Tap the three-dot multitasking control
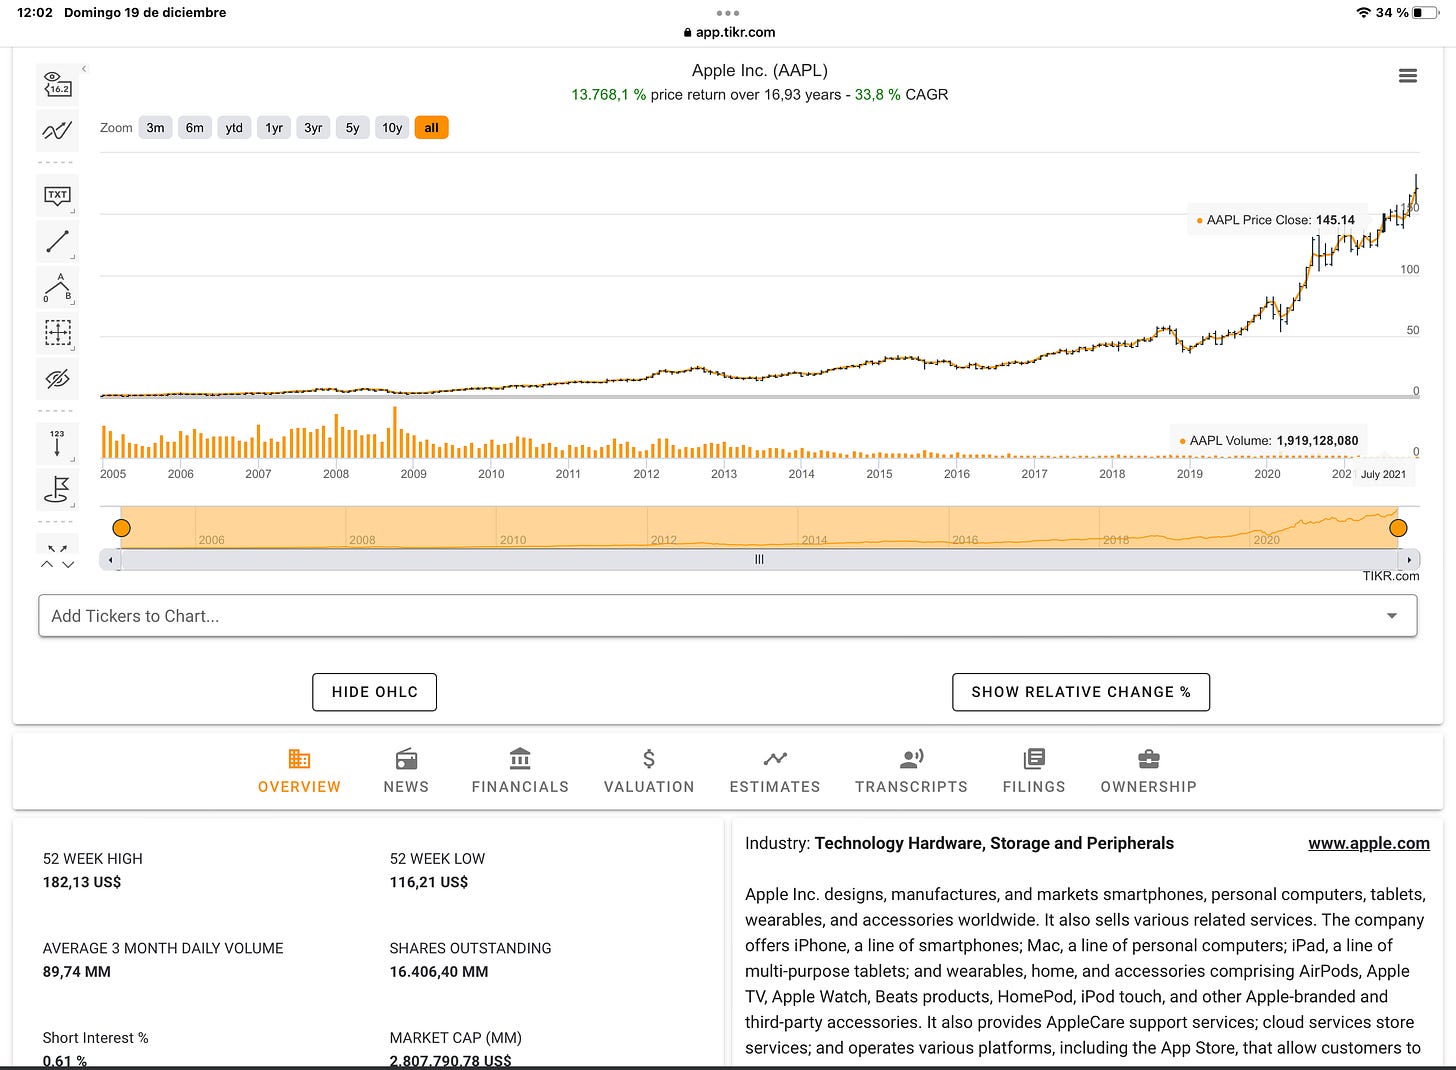Image resolution: width=1456 pixels, height=1070 pixels. coord(728,13)
